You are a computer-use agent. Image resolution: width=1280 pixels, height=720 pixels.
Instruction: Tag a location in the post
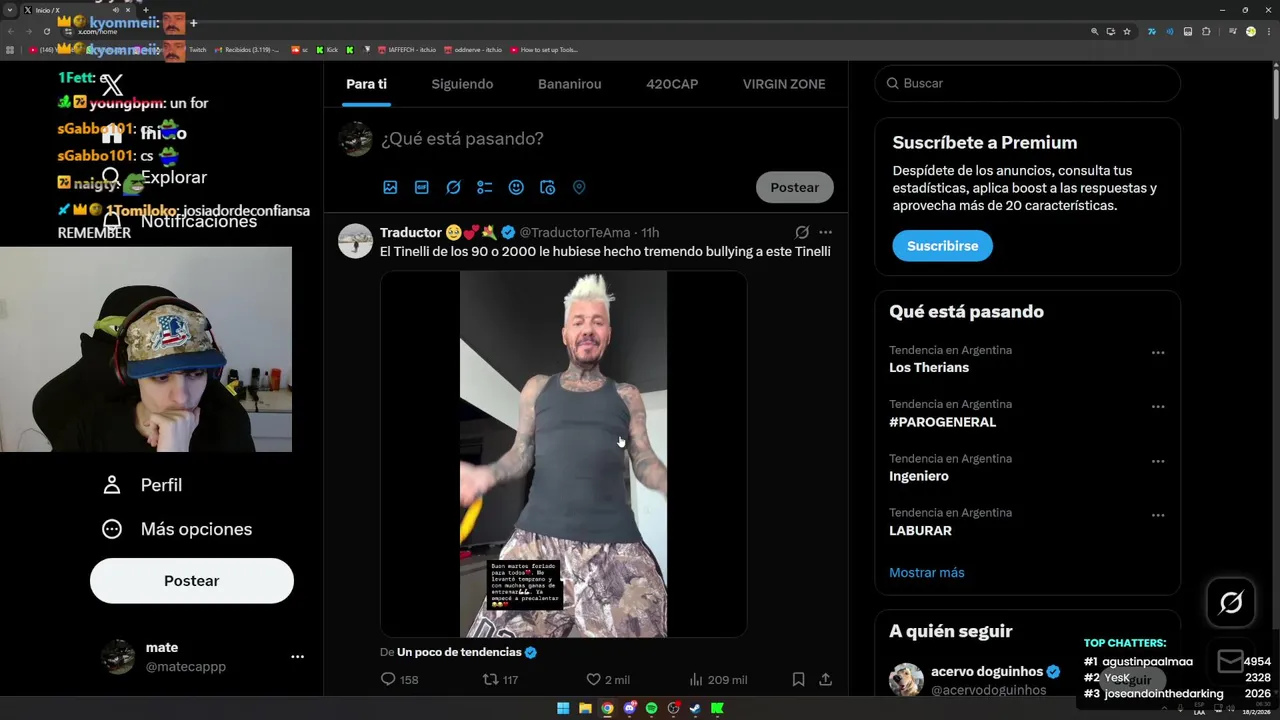click(579, 187)
